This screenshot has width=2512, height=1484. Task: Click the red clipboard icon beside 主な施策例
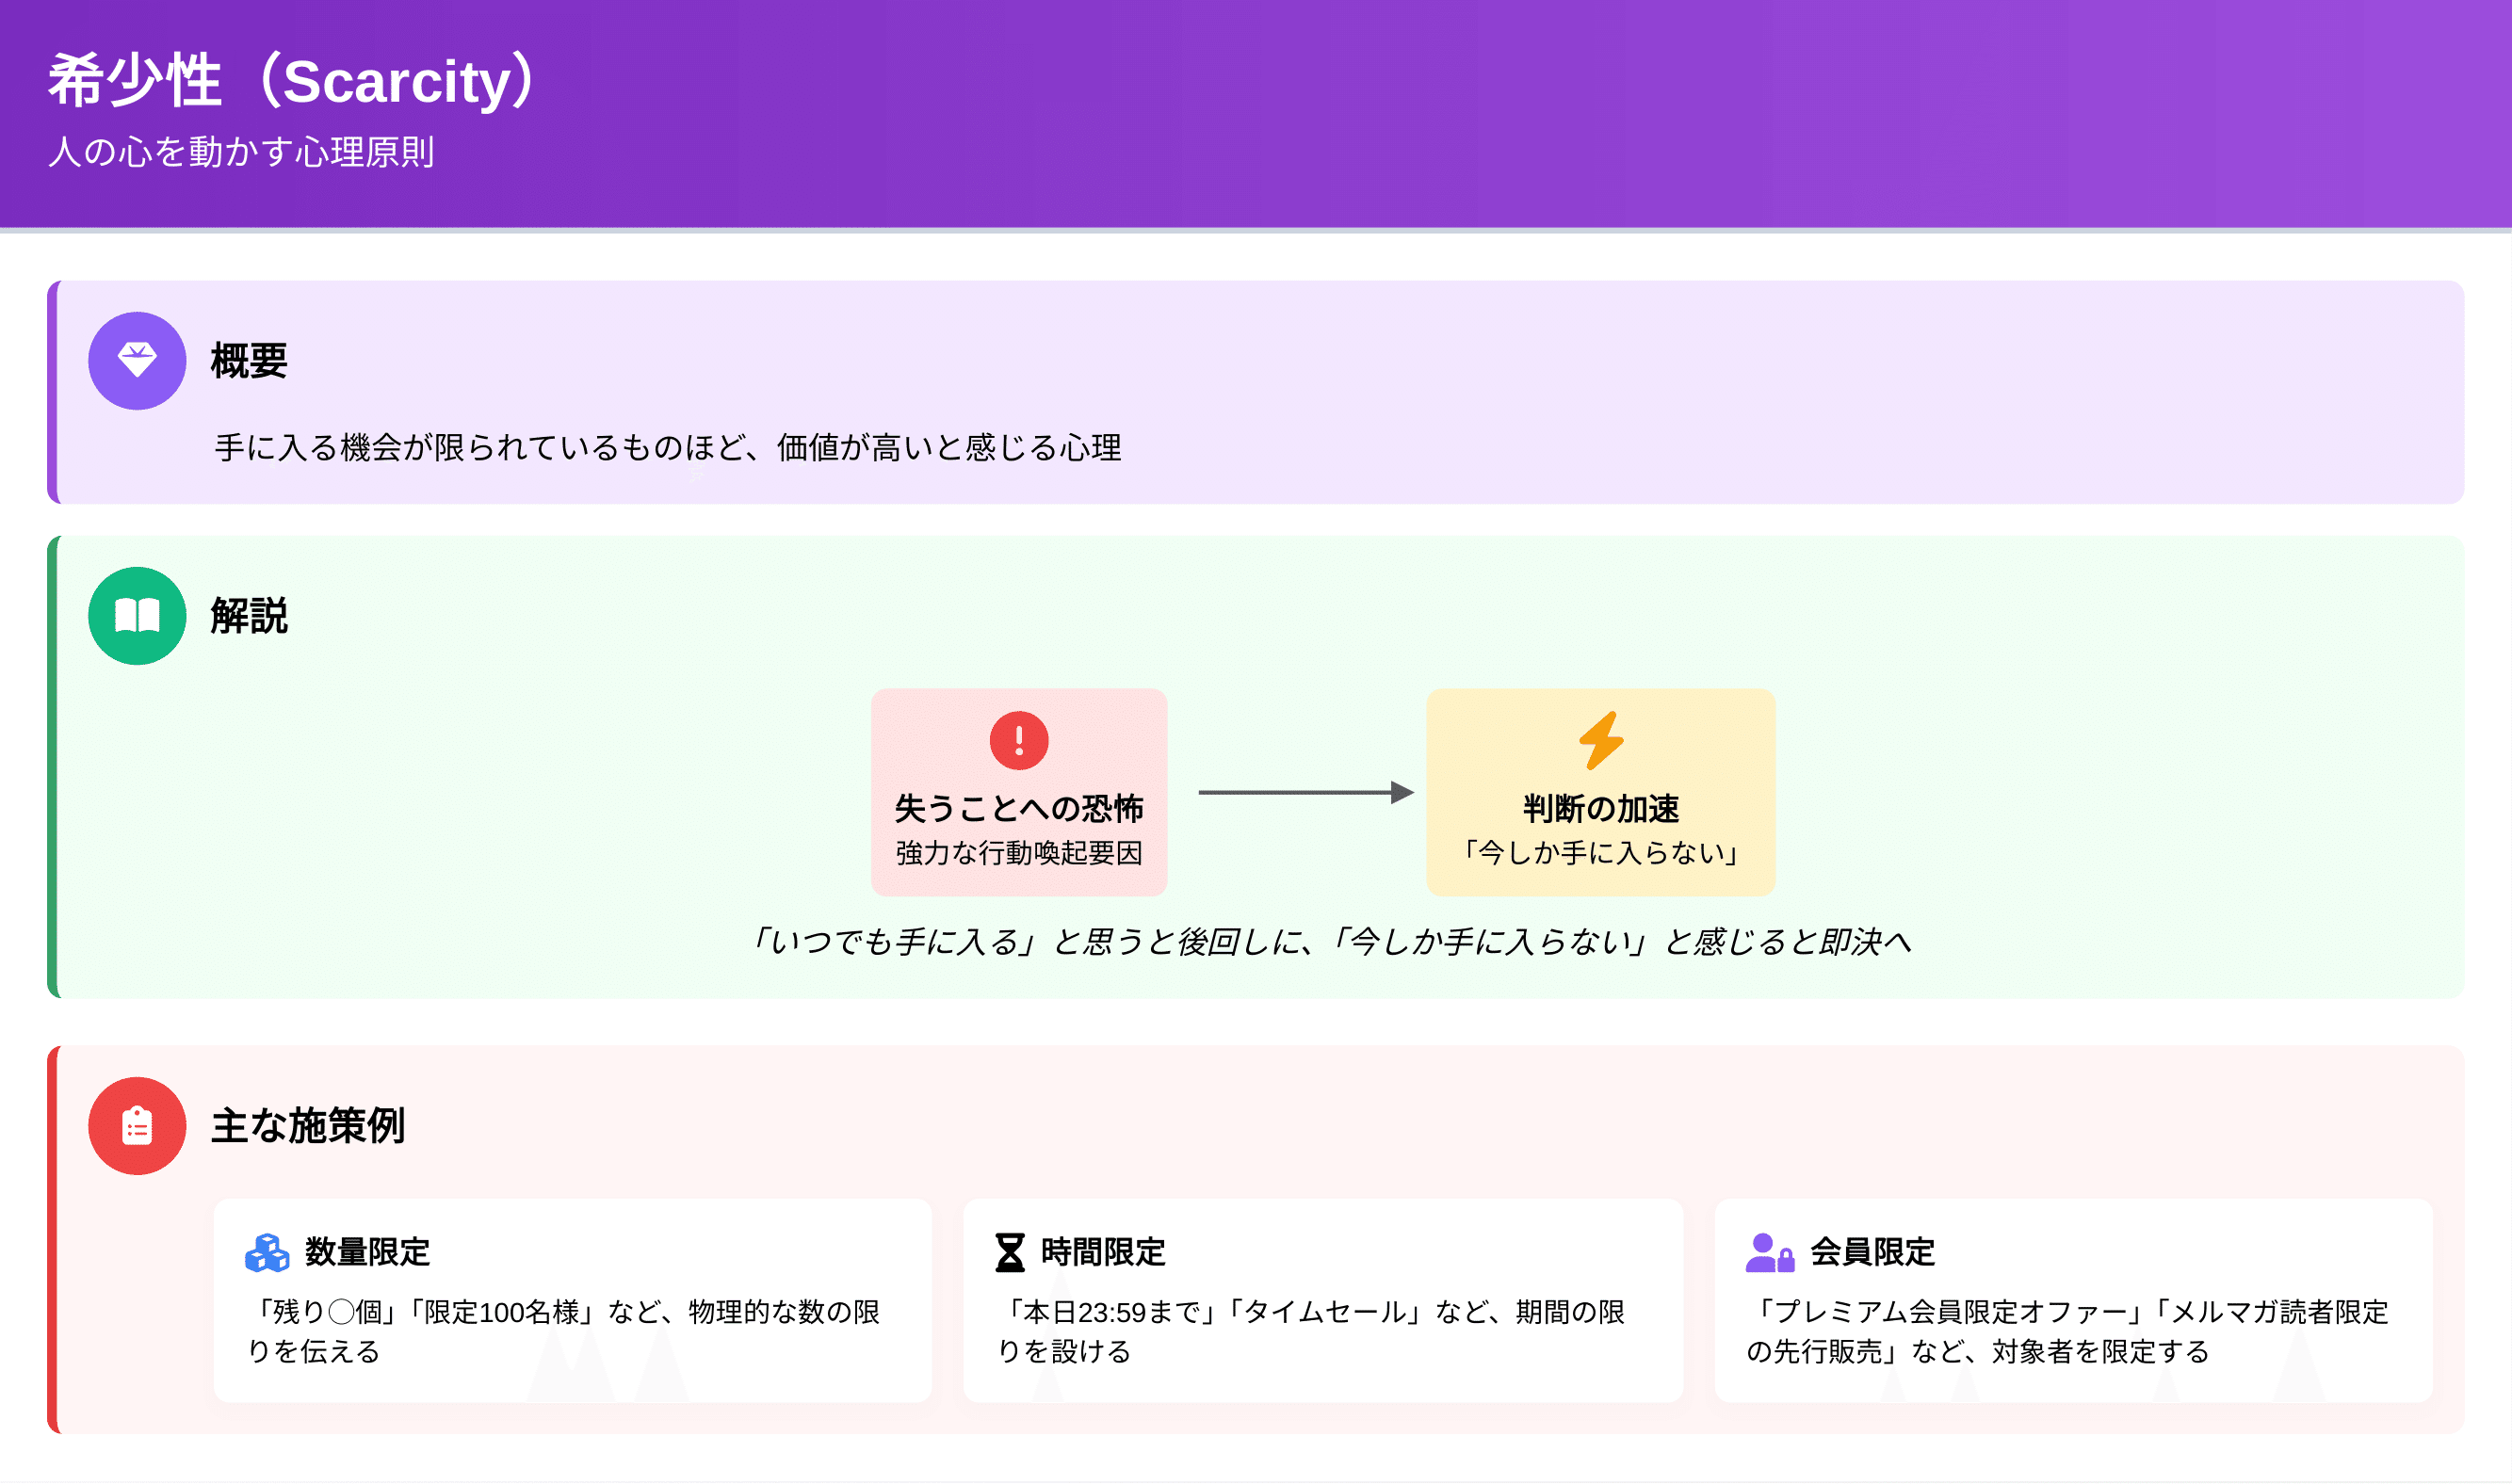tap(137, 1125)
